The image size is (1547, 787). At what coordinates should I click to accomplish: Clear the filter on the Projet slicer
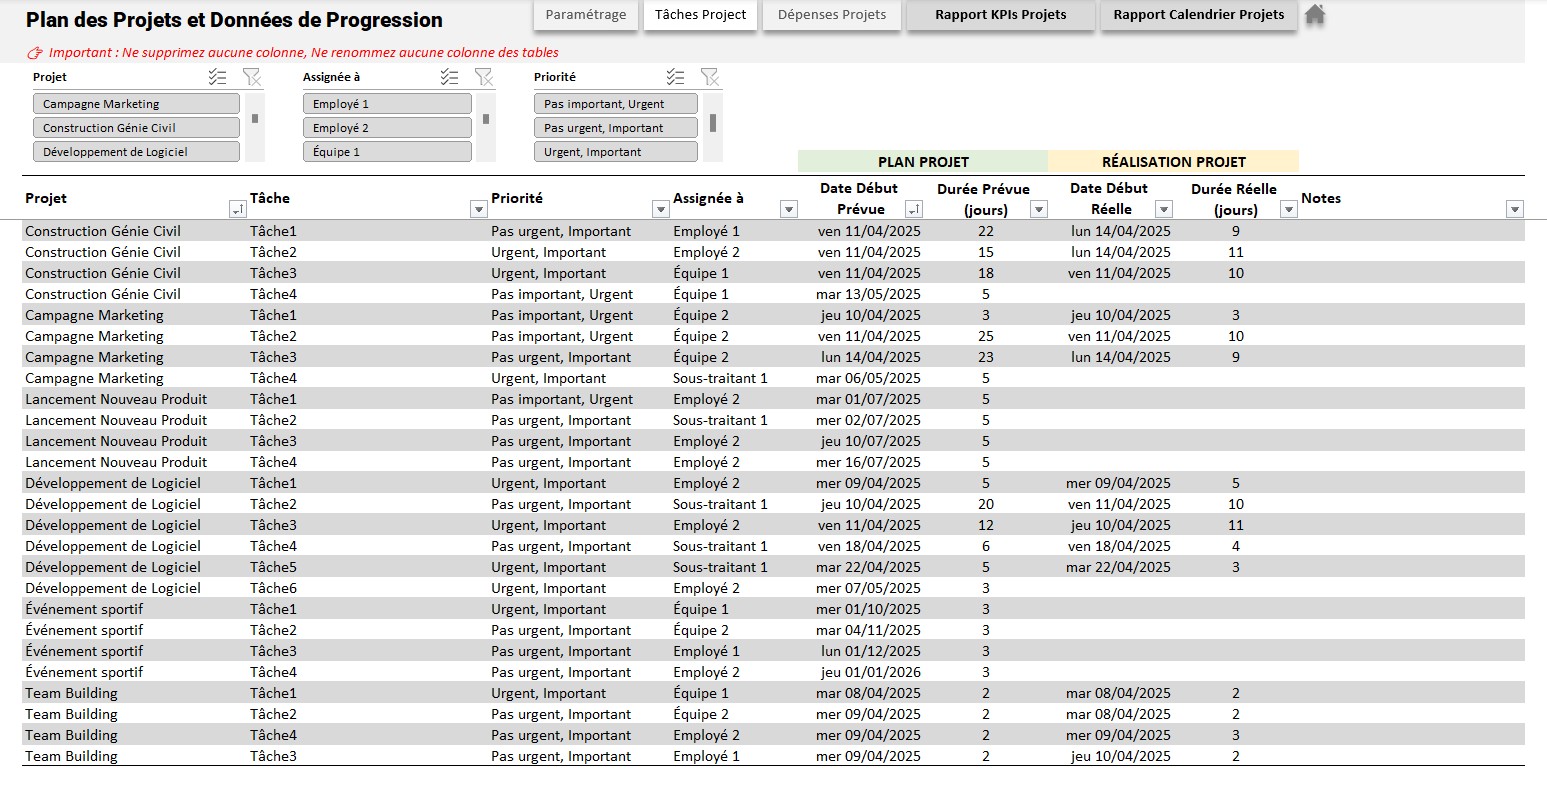(x=251, y=77)
